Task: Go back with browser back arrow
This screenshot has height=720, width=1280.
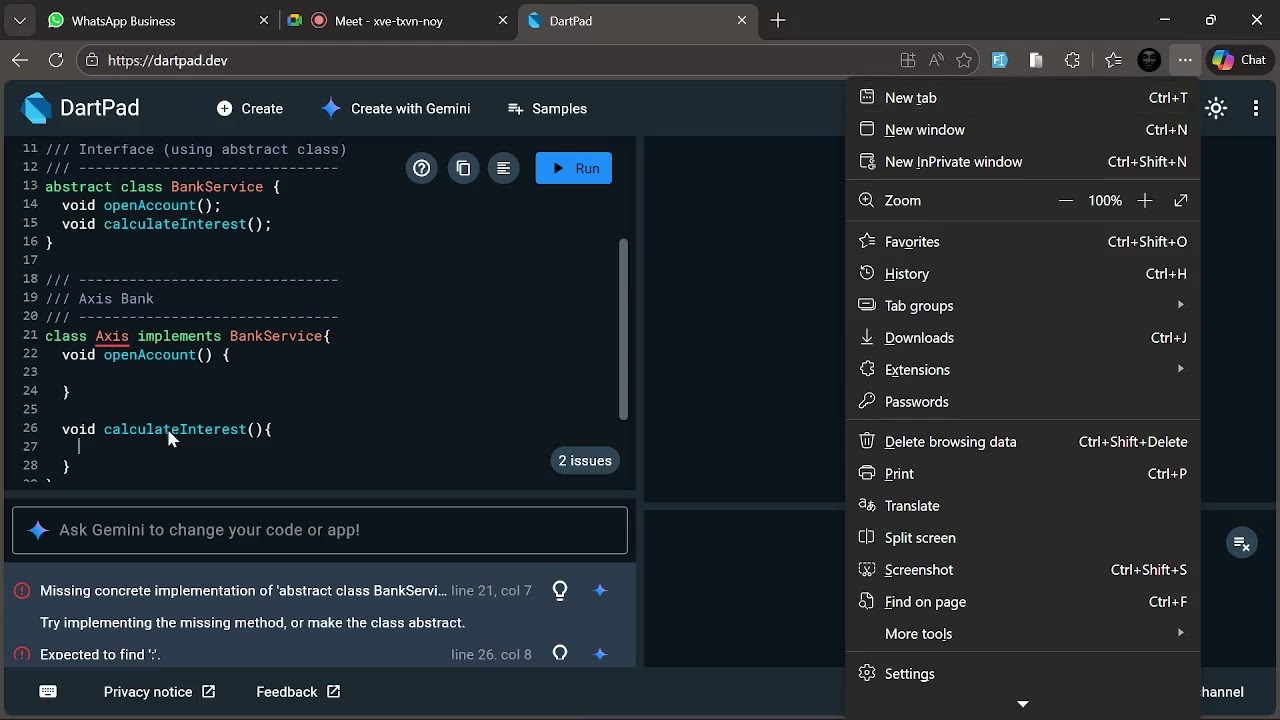Action: pos(20,60)
